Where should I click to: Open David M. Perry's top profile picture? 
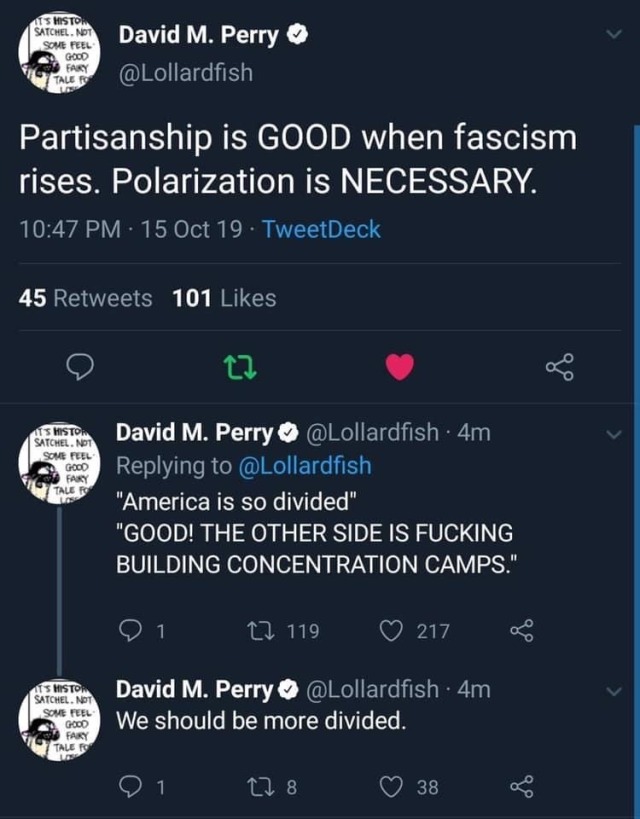pos(57,55)
